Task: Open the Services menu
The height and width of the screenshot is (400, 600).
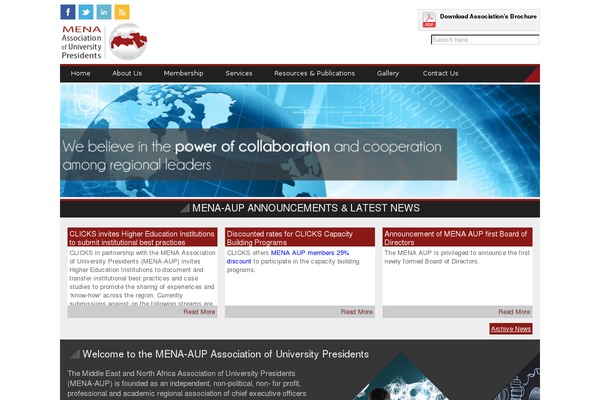Action: pos(239,73)
